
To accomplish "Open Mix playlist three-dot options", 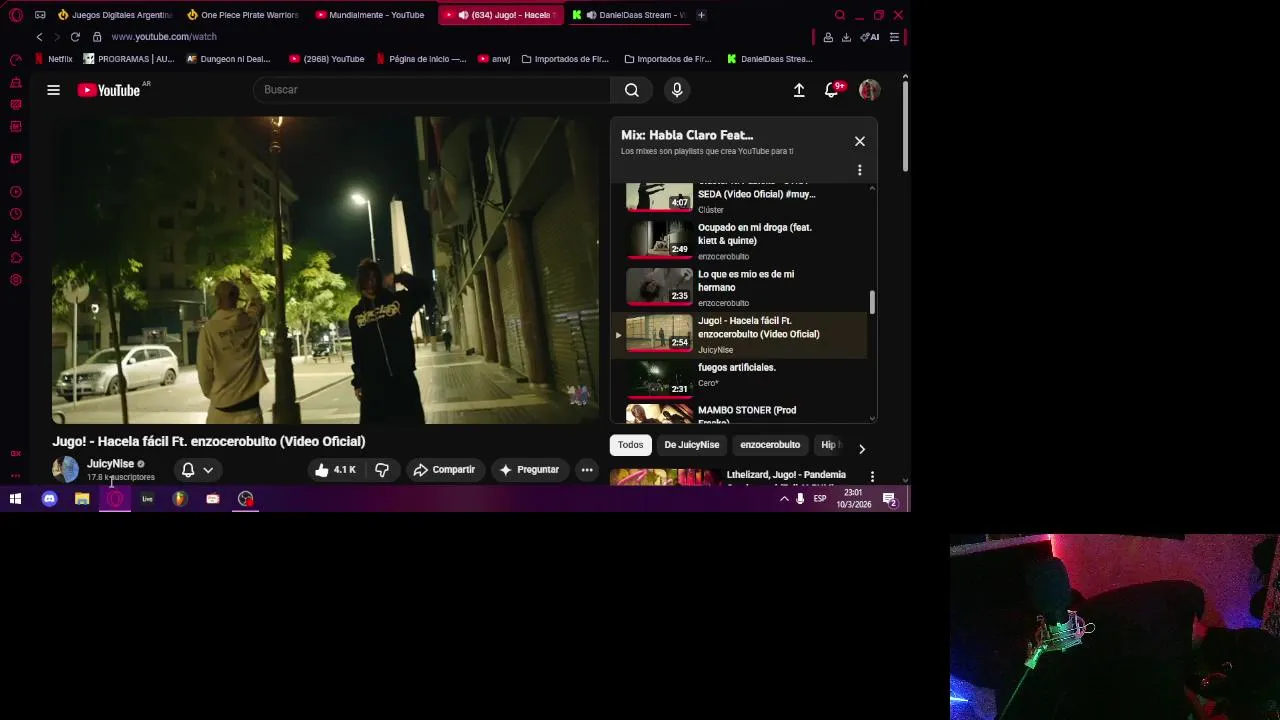I will point(859,170).
